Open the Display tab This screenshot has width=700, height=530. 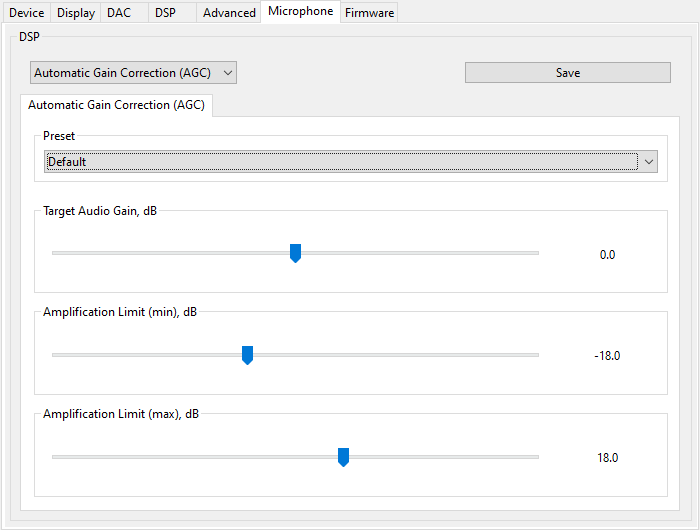coord(75,13)
